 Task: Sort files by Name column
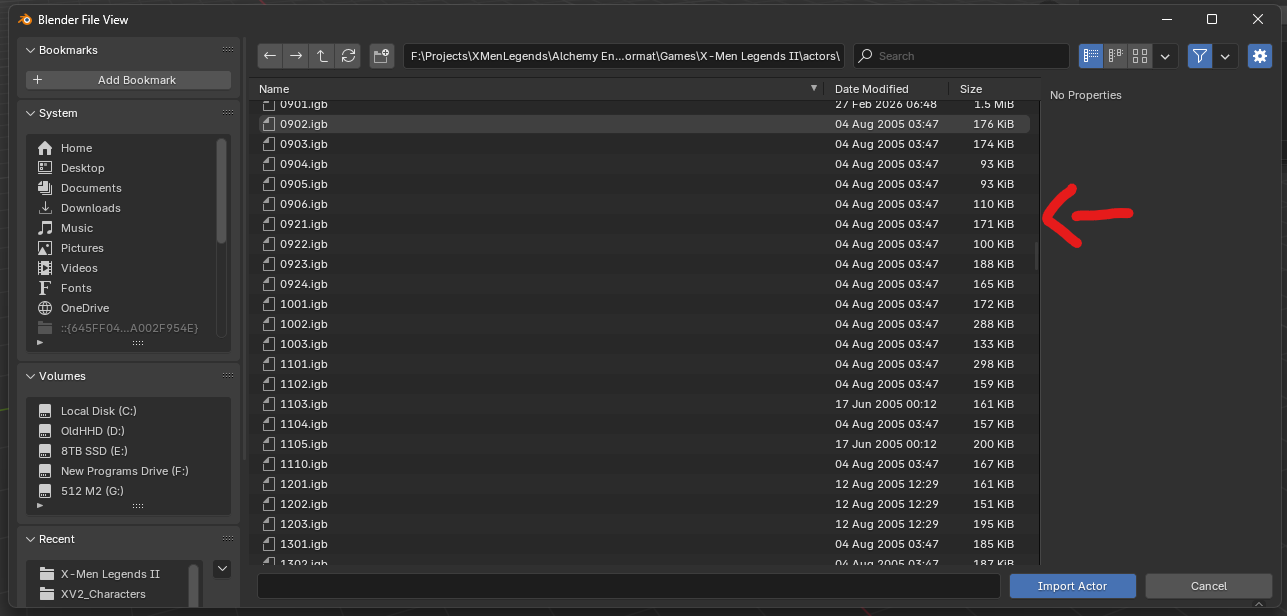[538, 89]
